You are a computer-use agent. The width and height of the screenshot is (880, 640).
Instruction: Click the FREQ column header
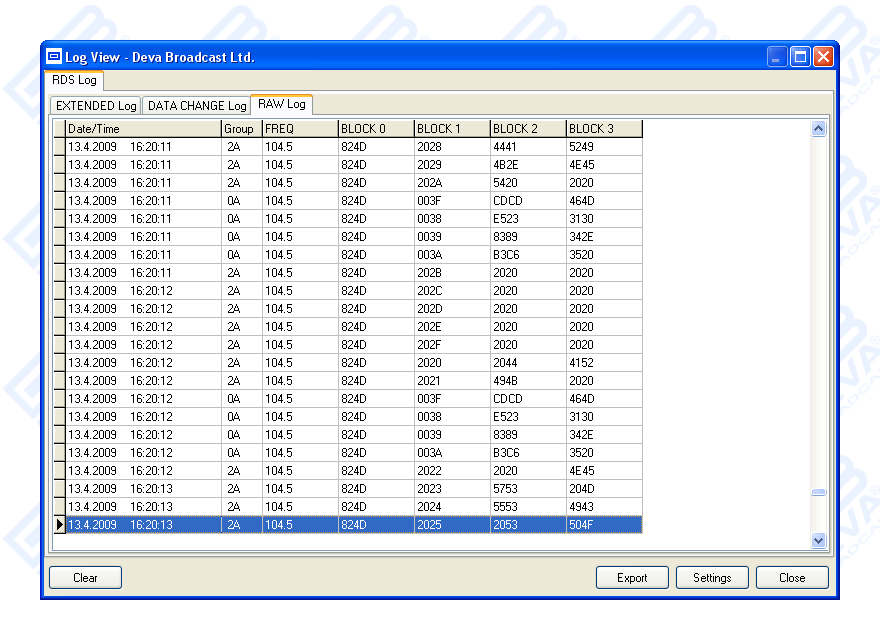tap(299, 129)
